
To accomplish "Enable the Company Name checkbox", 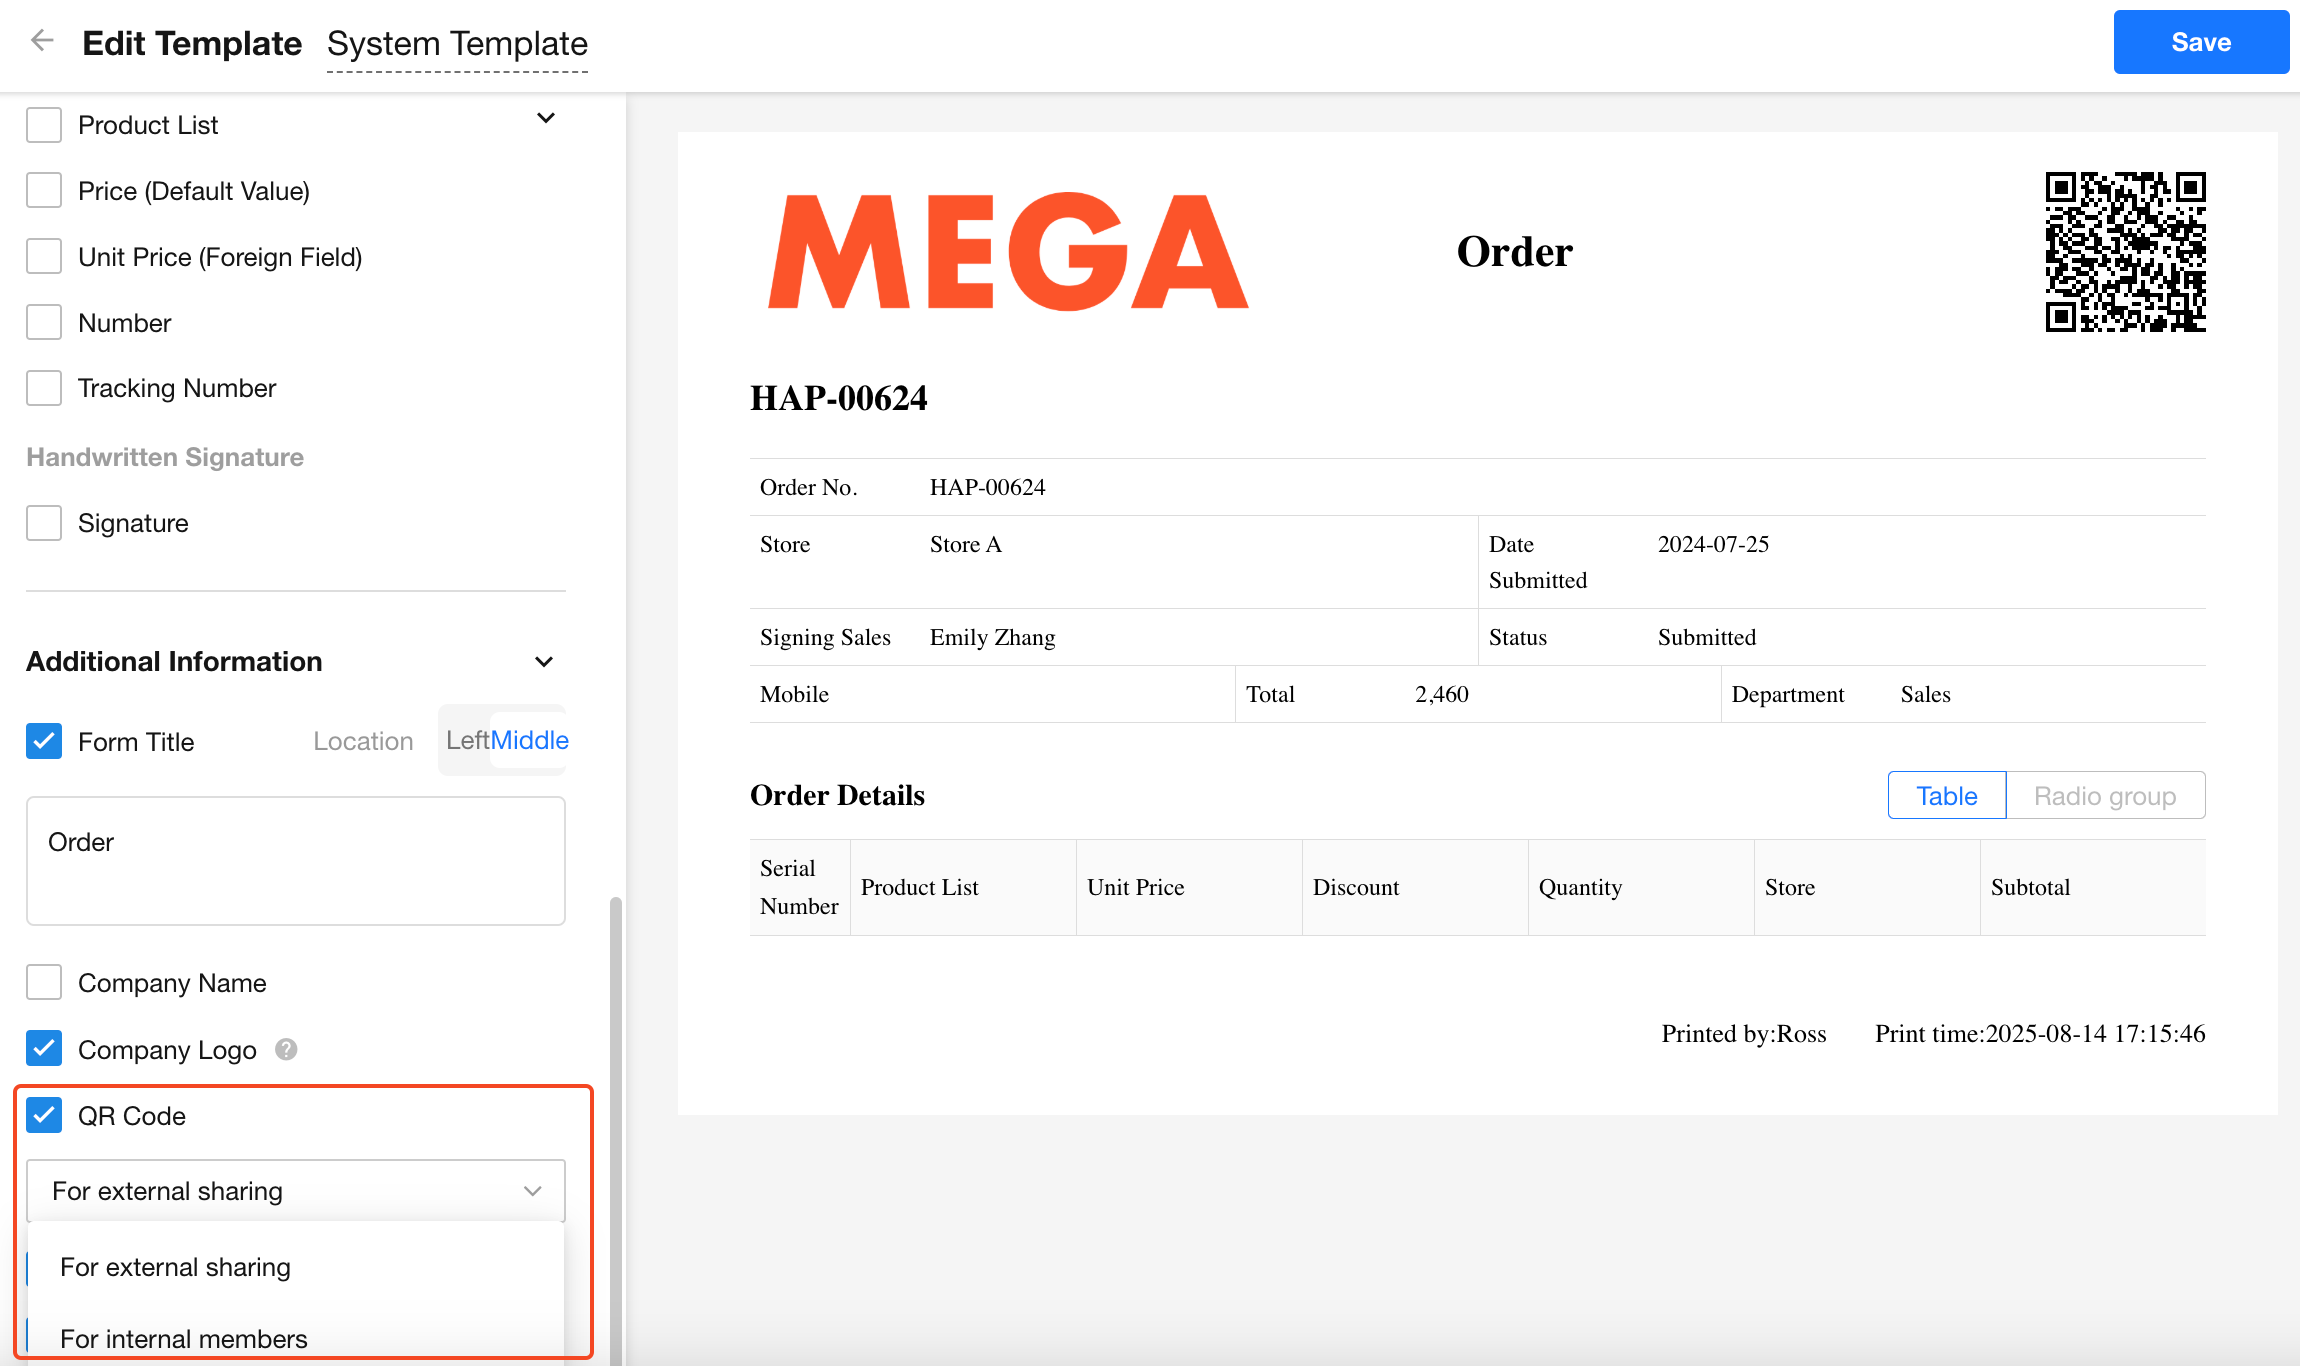I will click(x=44, y=982).
